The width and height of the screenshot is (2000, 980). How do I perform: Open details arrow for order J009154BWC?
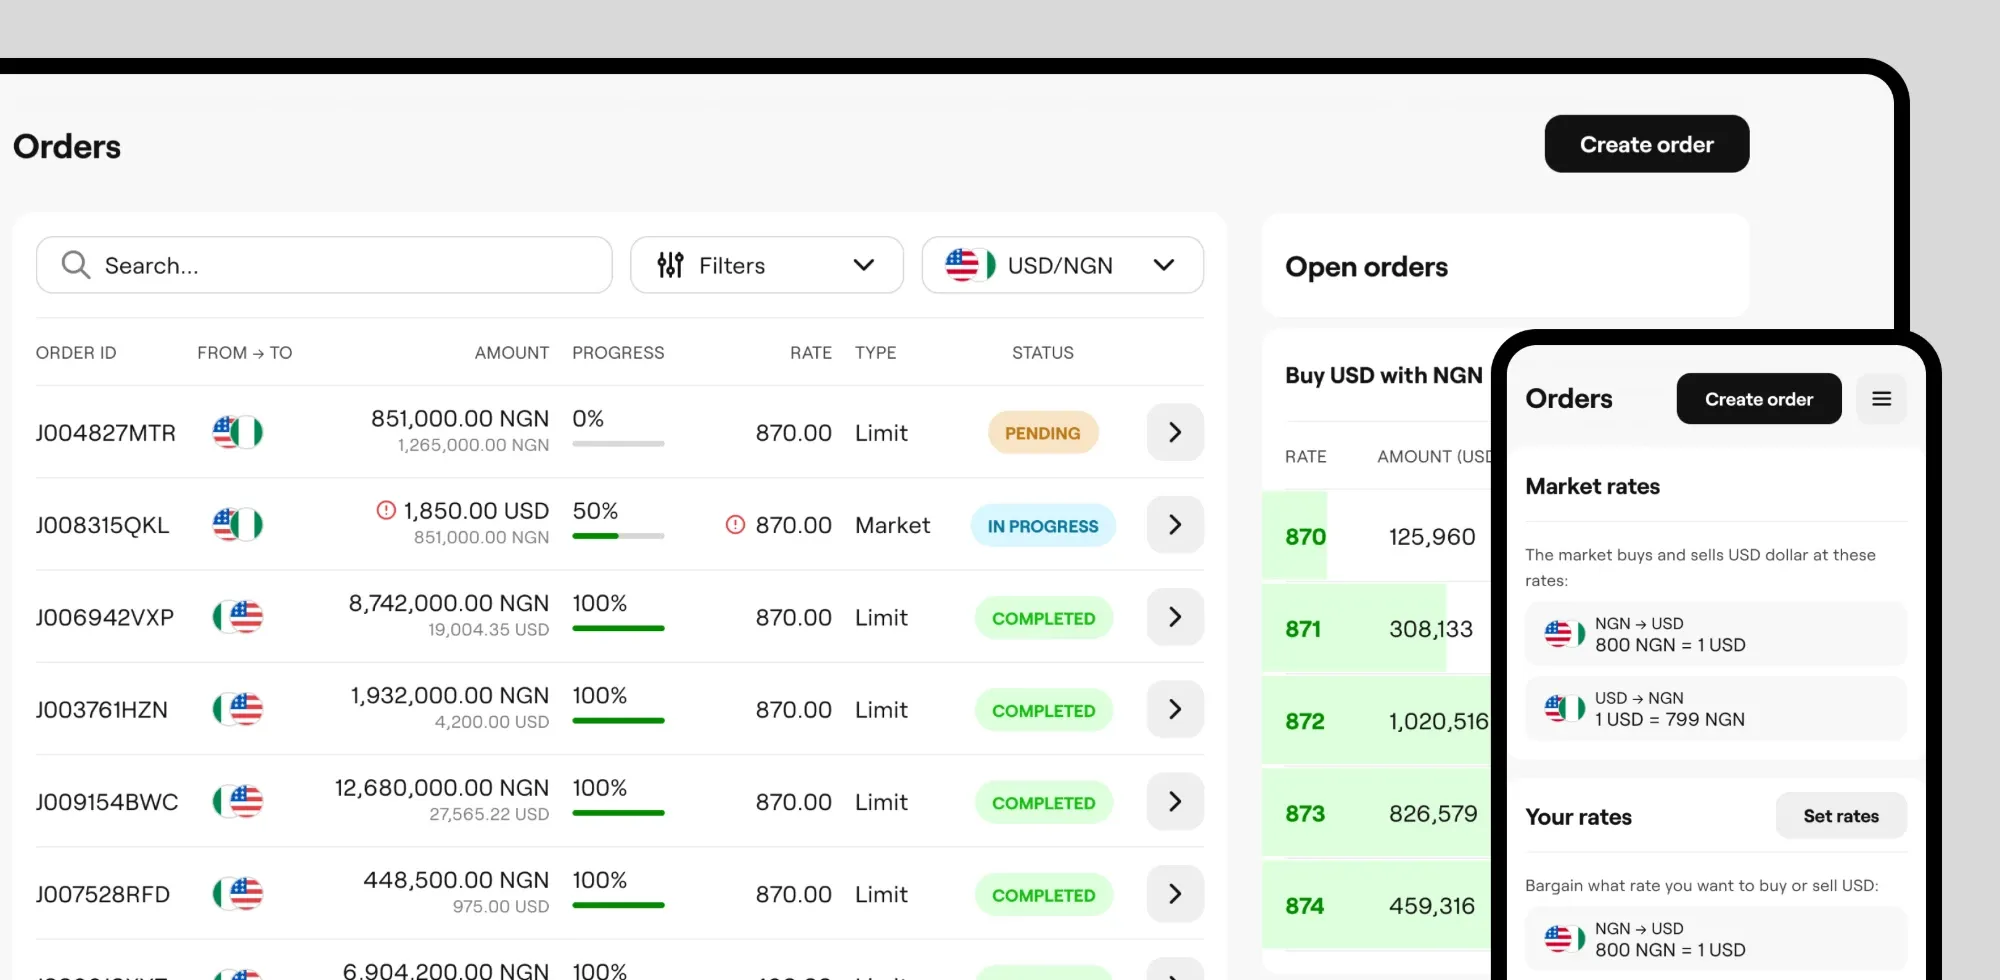pyautogui.click(x=1175, y=802)
